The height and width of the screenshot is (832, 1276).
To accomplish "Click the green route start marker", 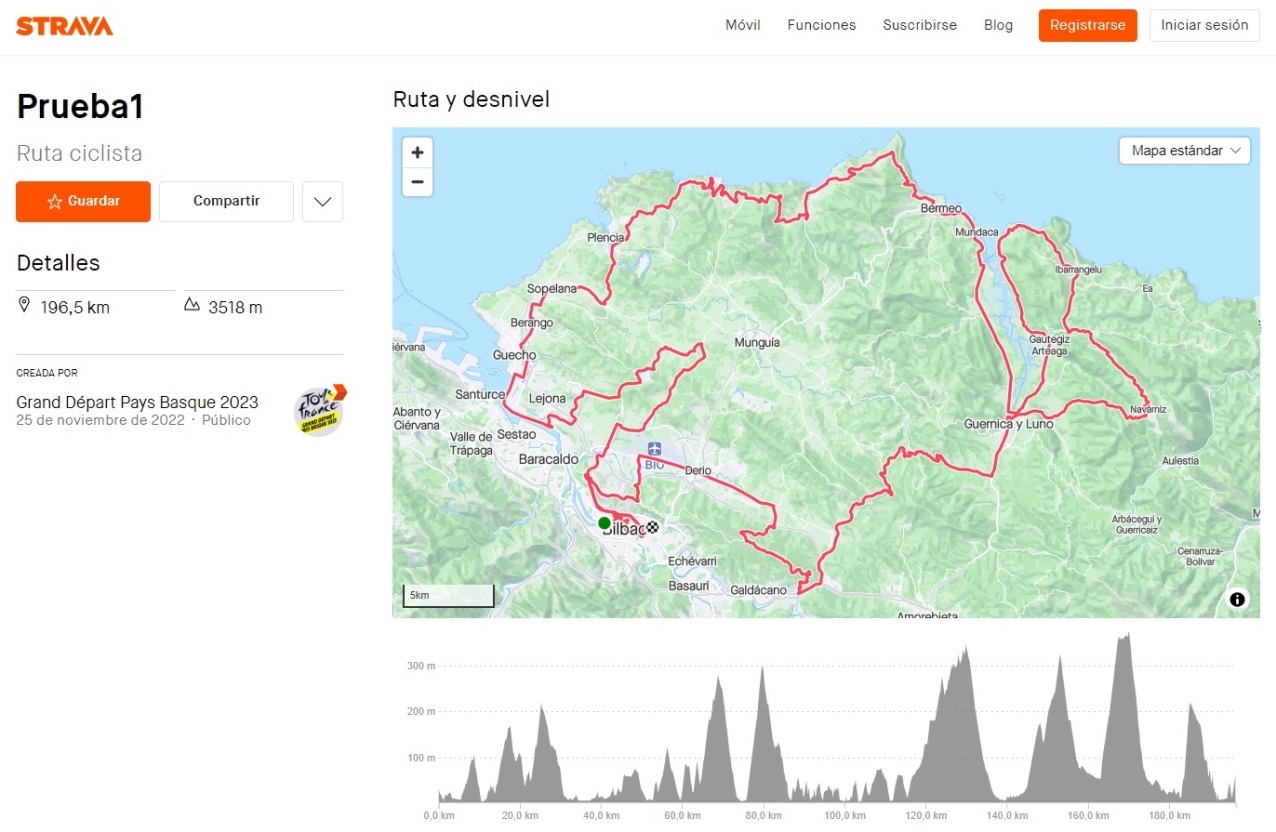I will [604, 523].
